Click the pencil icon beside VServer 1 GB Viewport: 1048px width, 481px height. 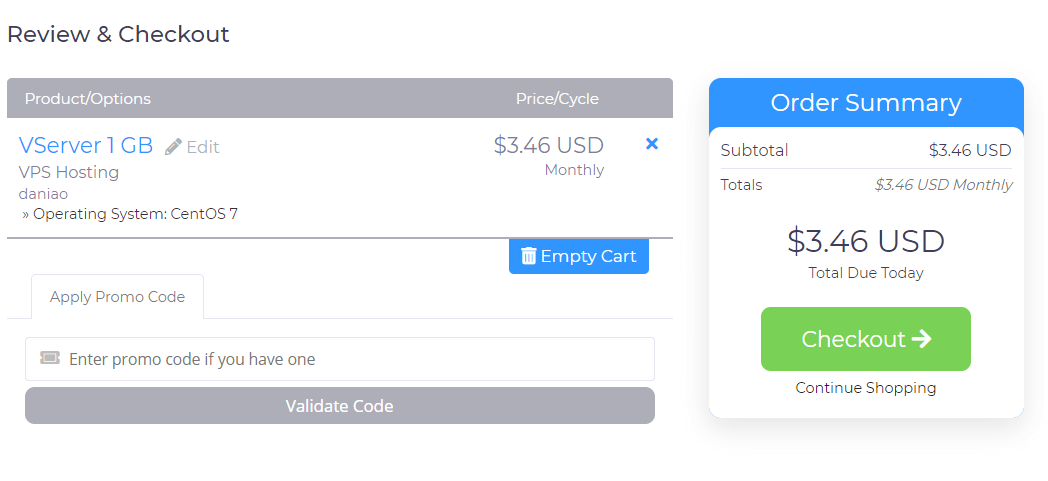[x=174, y=146]
